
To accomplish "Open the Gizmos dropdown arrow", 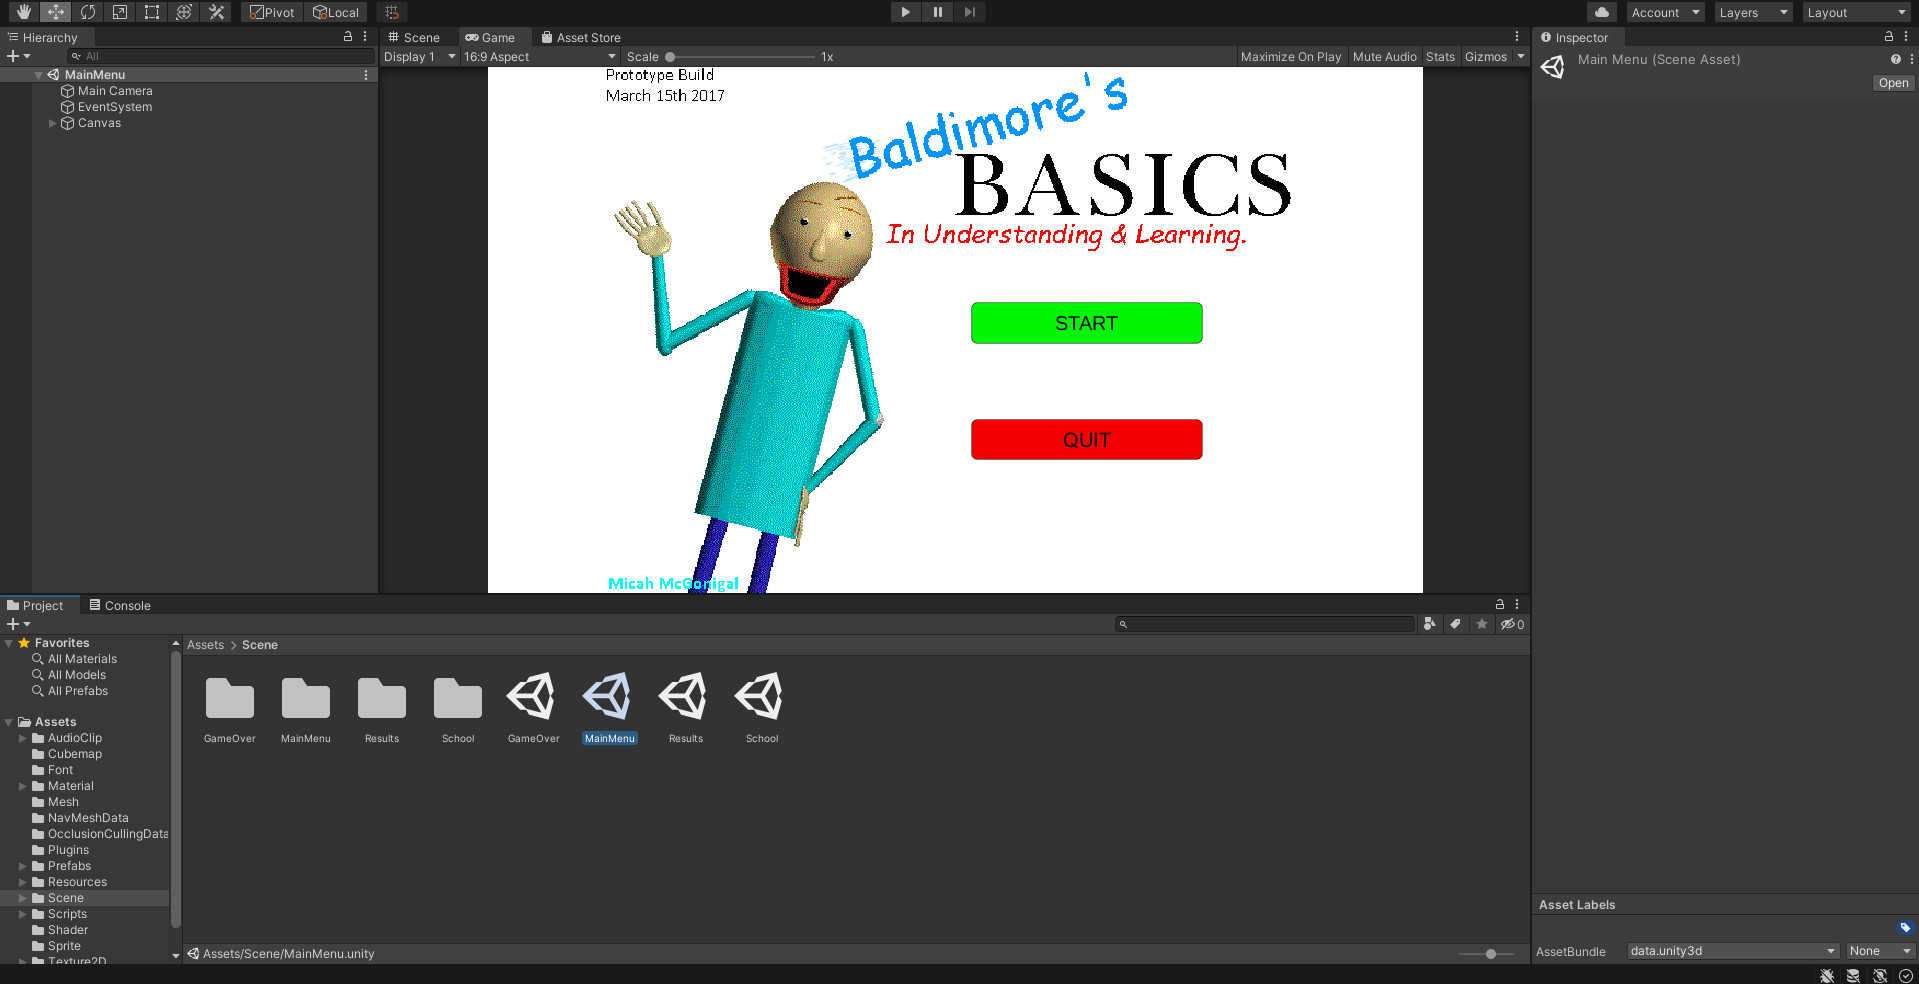I will 1520,57.
